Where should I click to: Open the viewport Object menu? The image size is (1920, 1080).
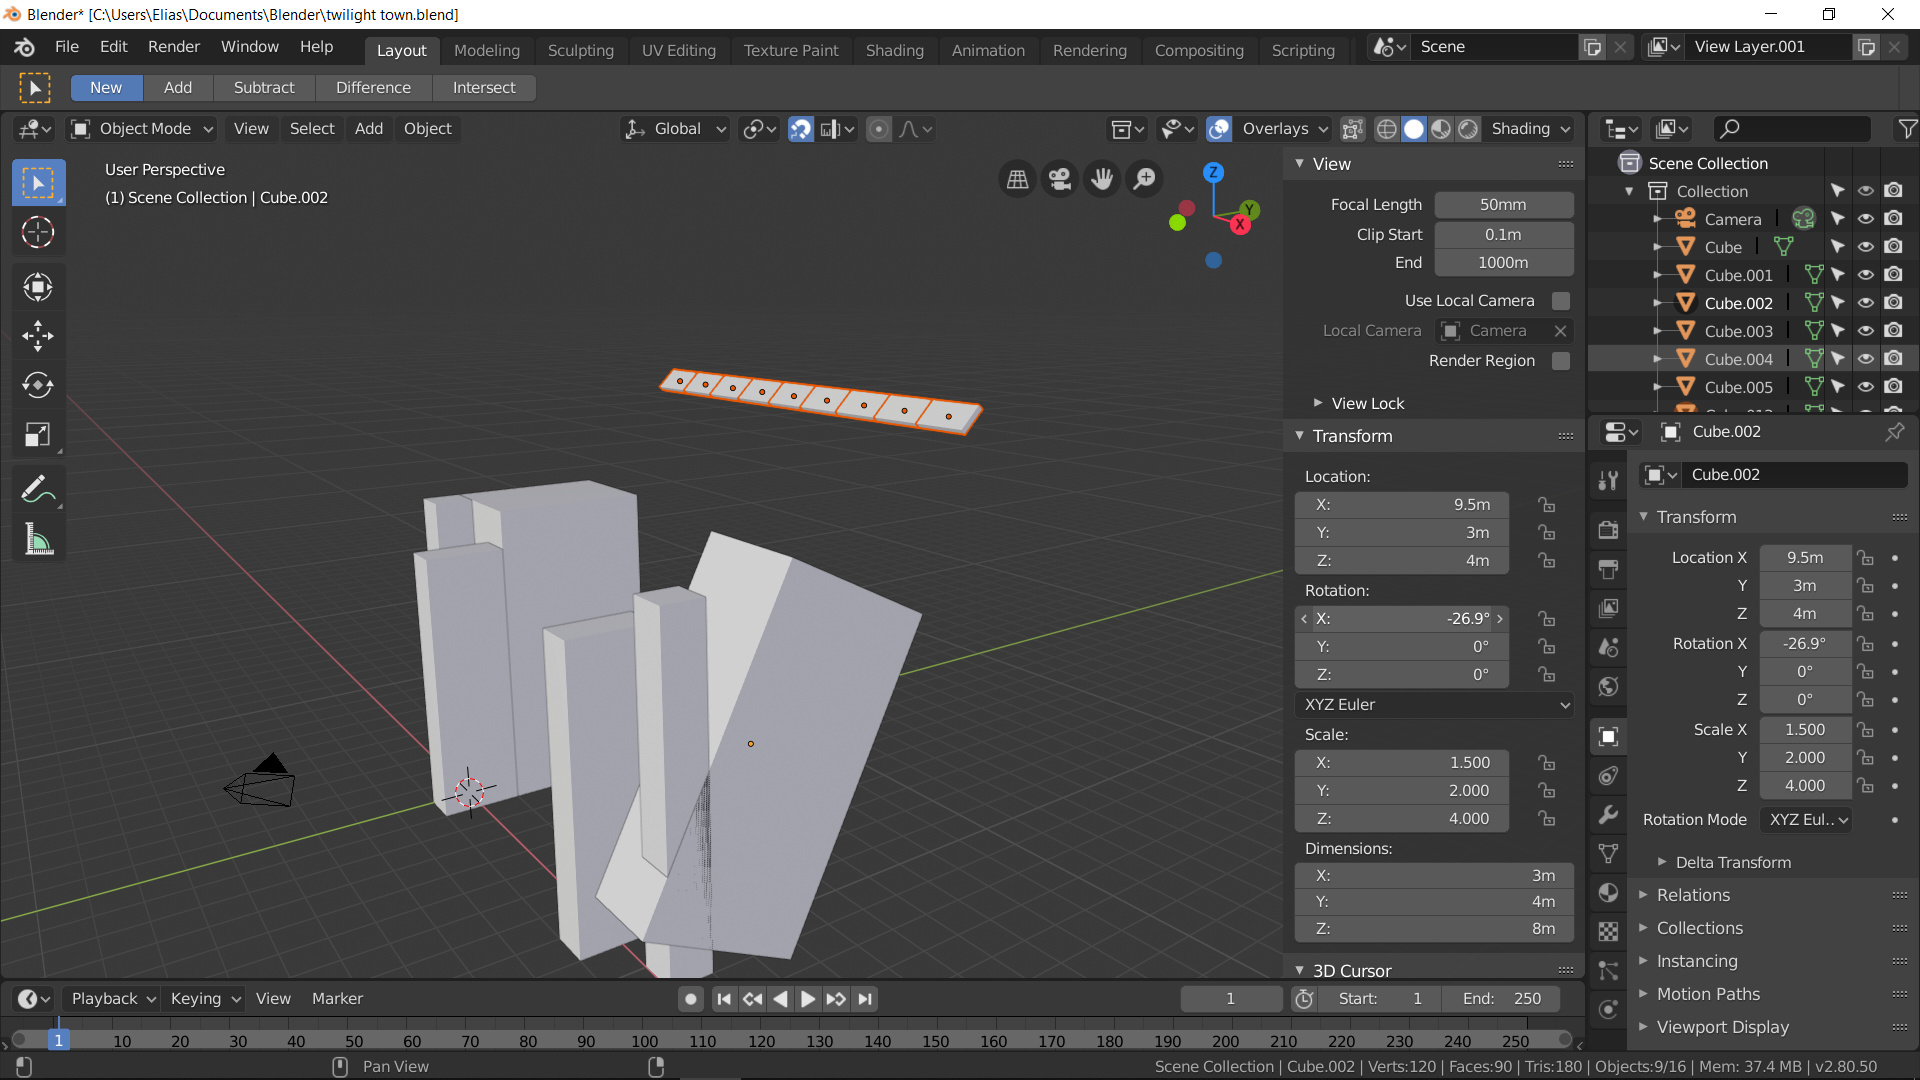point(428,129)
